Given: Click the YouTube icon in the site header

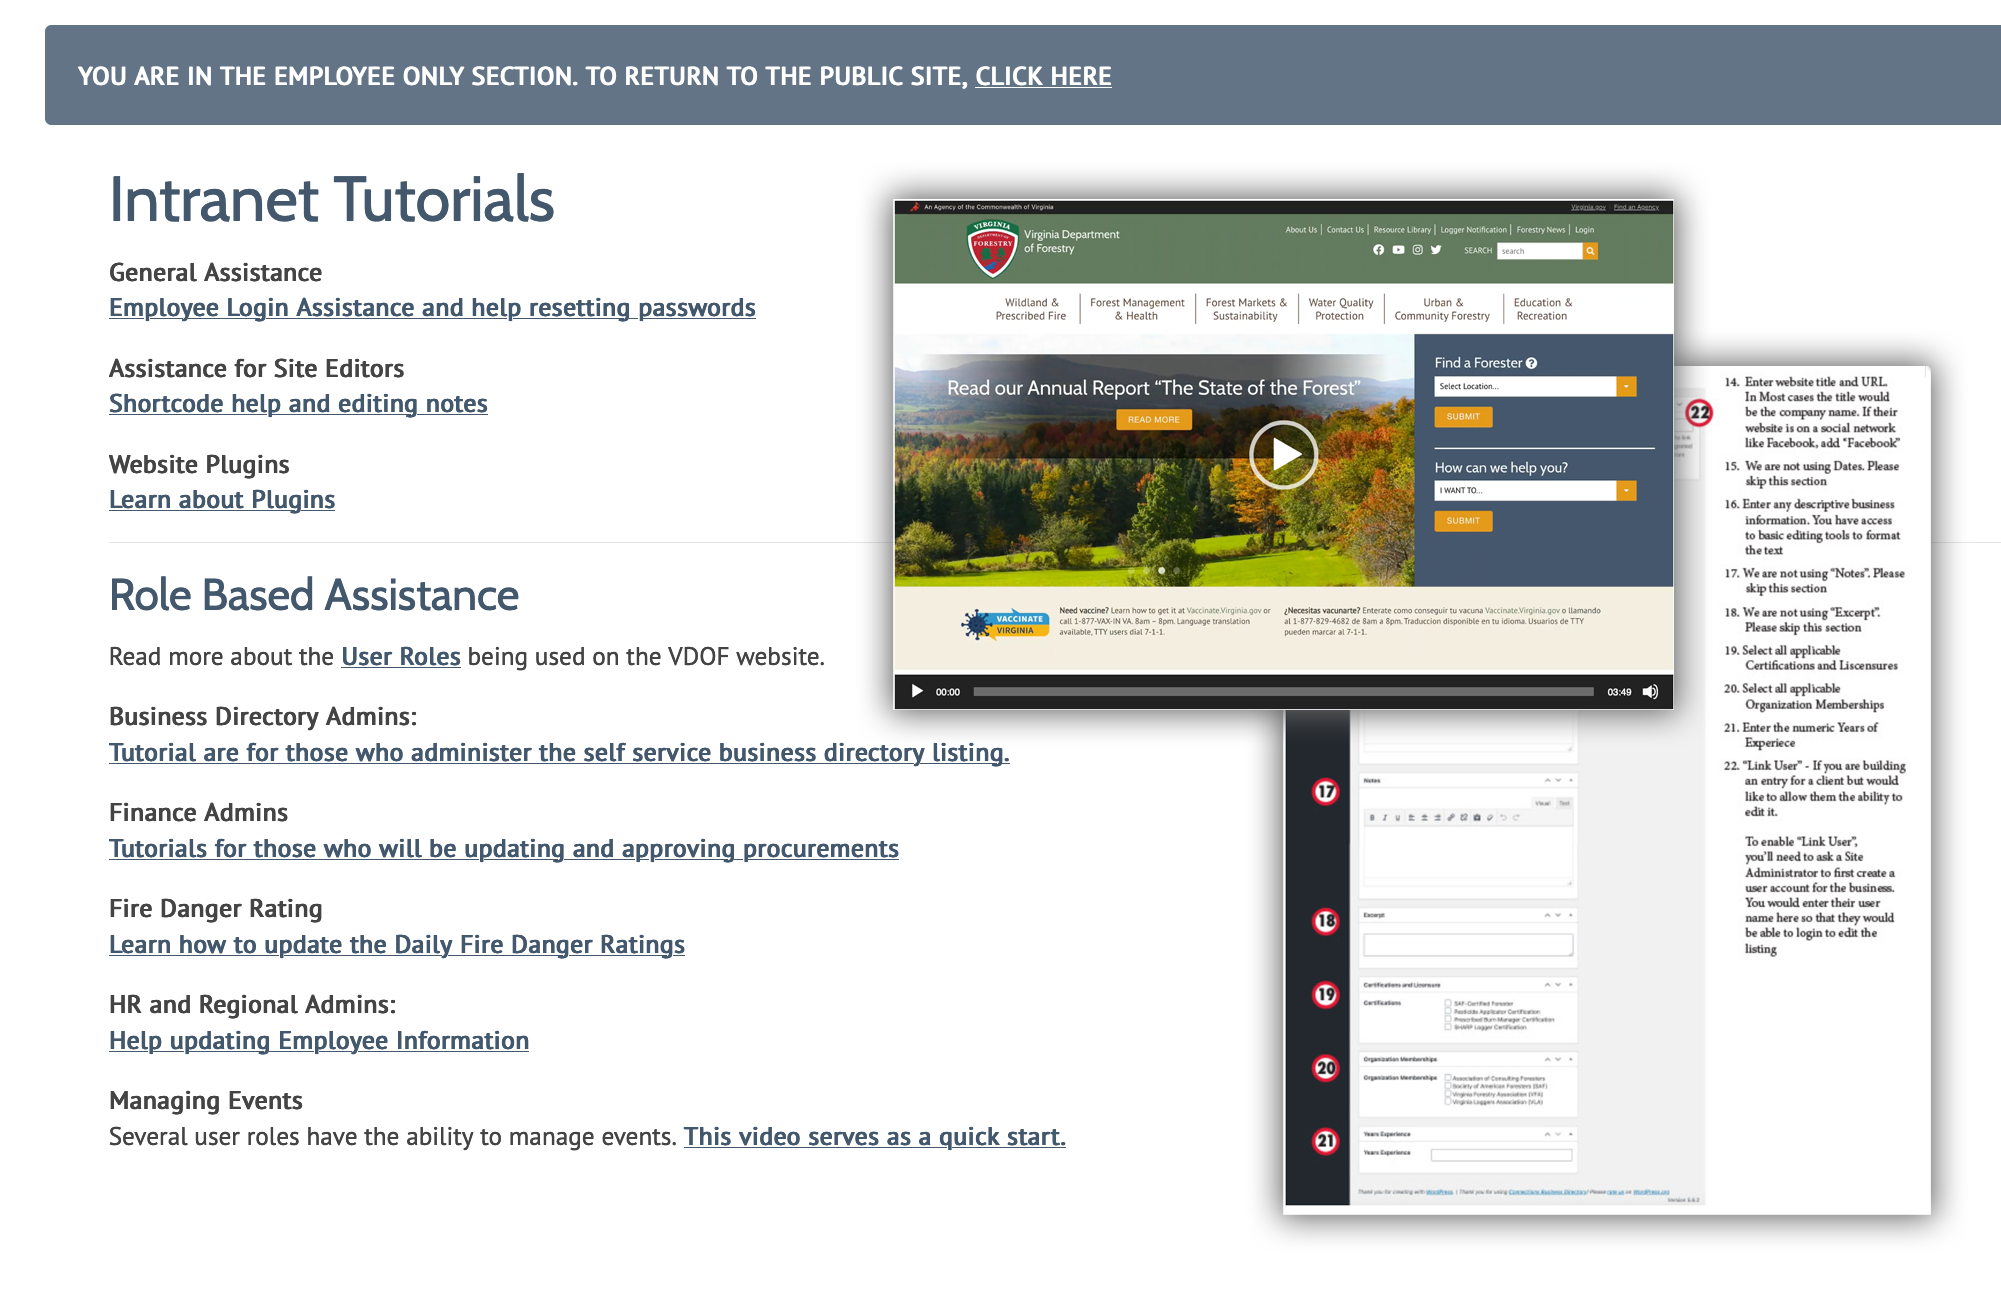Looking at the screenshot, I should click(x=1398, y=250).
